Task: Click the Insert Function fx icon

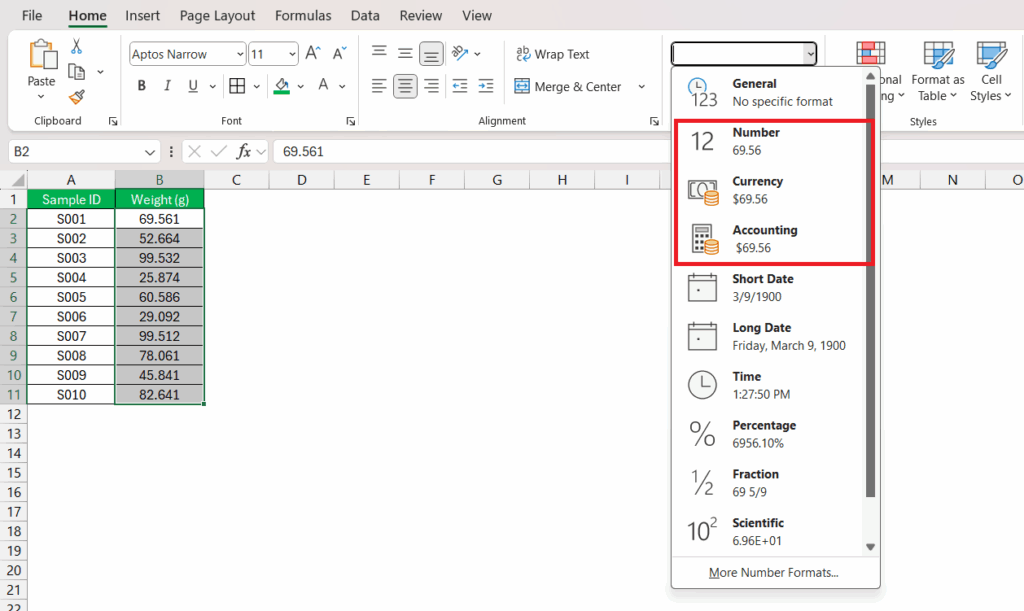Action: tap(243, 152)
